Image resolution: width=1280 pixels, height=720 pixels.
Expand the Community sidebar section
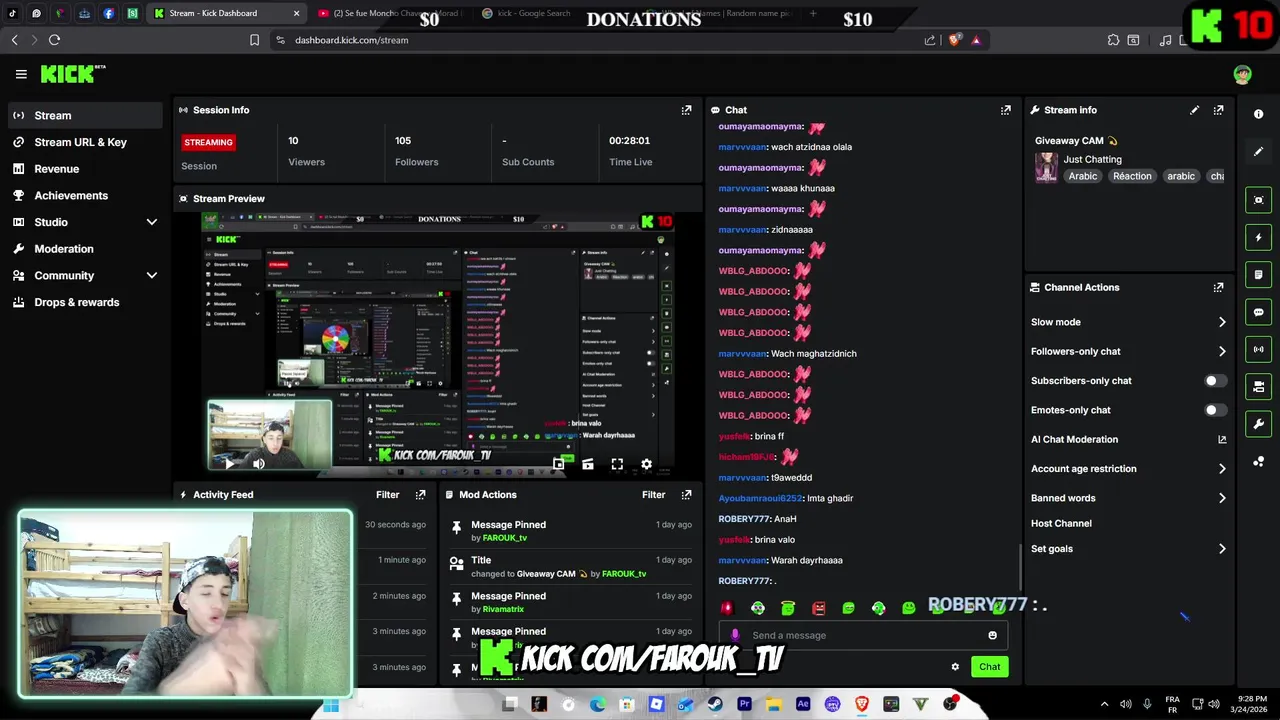coord(152,275)
